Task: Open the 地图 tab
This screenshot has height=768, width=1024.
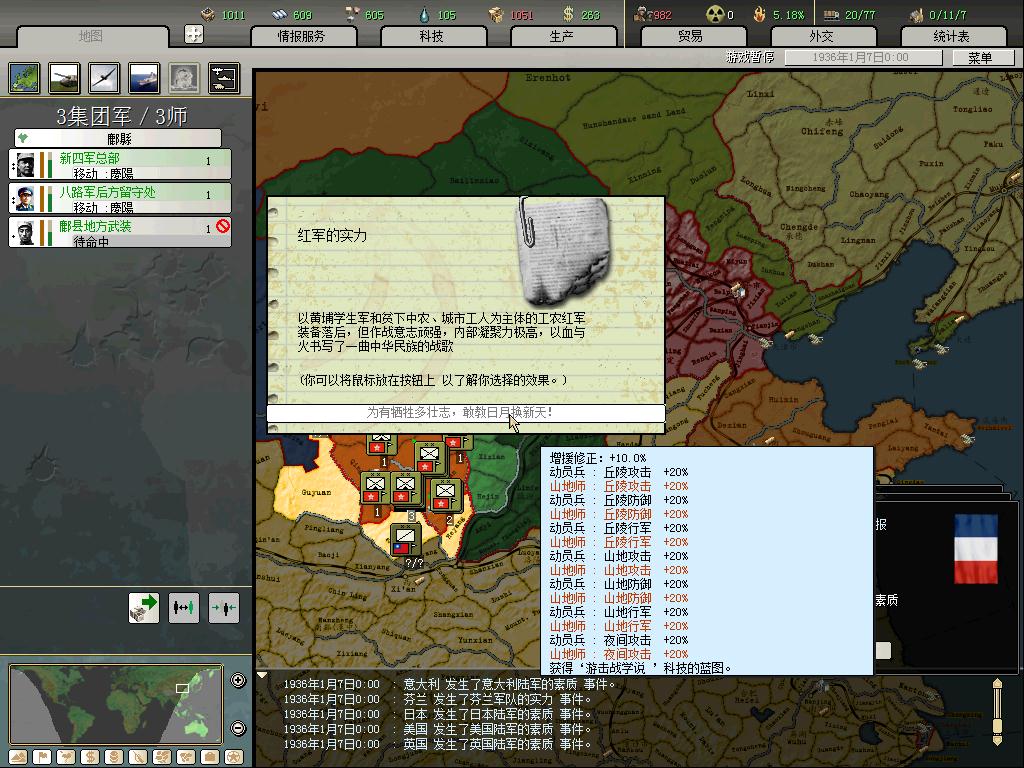Action: (91, 36)
